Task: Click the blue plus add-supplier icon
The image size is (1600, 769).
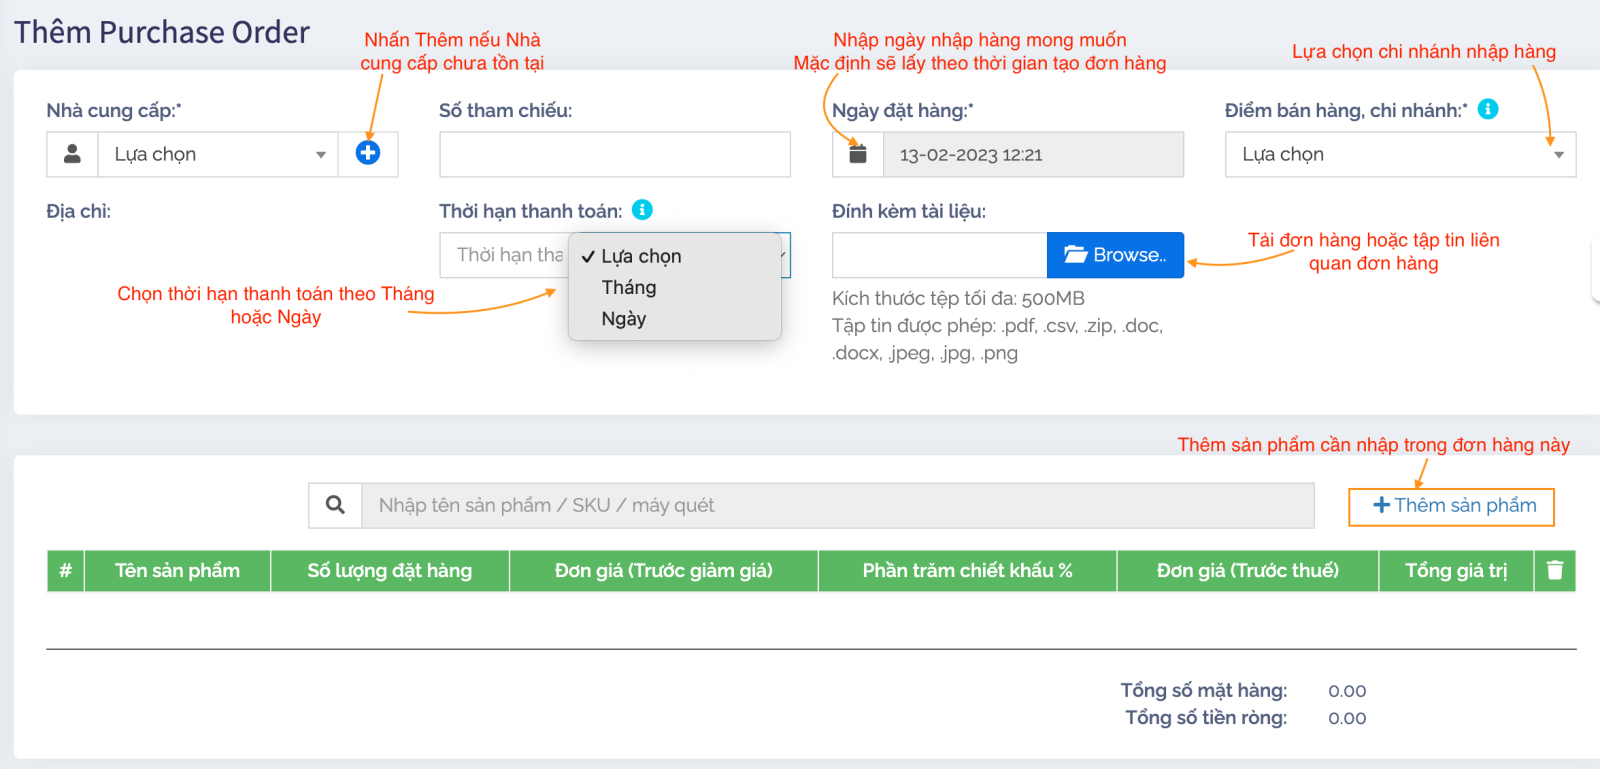Action: coord(368,153)
